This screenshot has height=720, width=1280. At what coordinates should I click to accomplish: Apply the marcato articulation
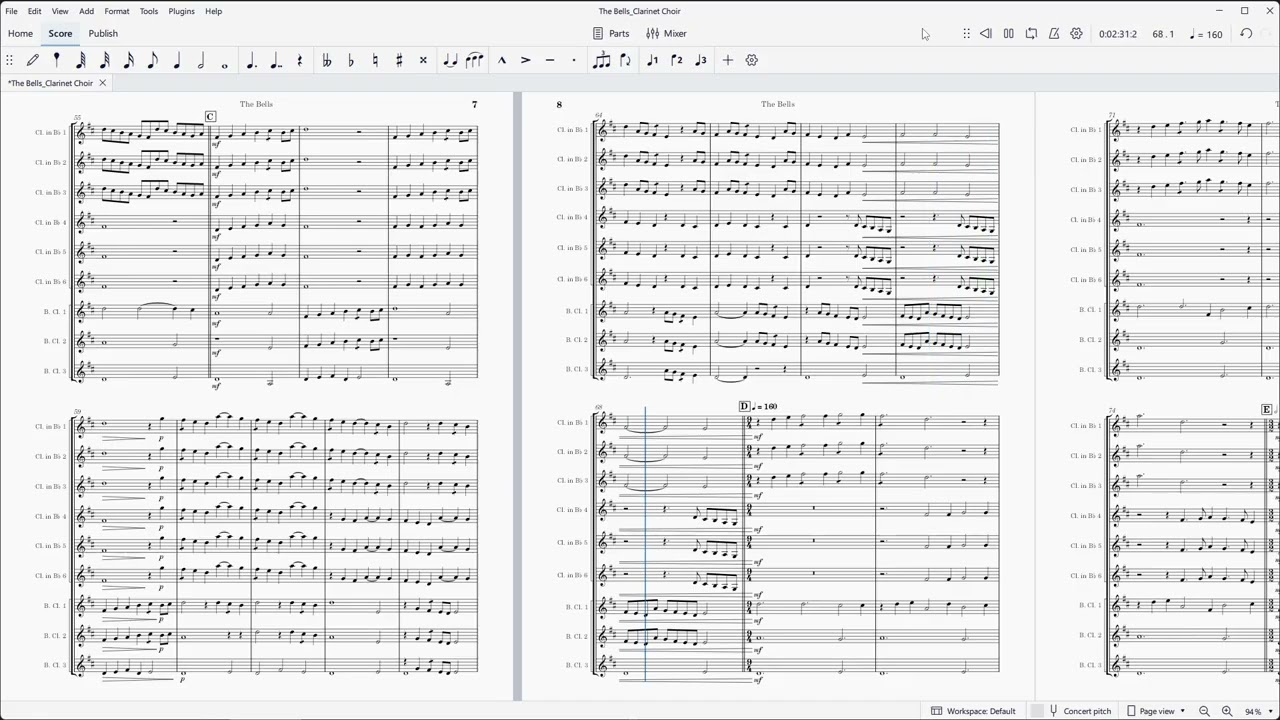(x=501, y=60)
